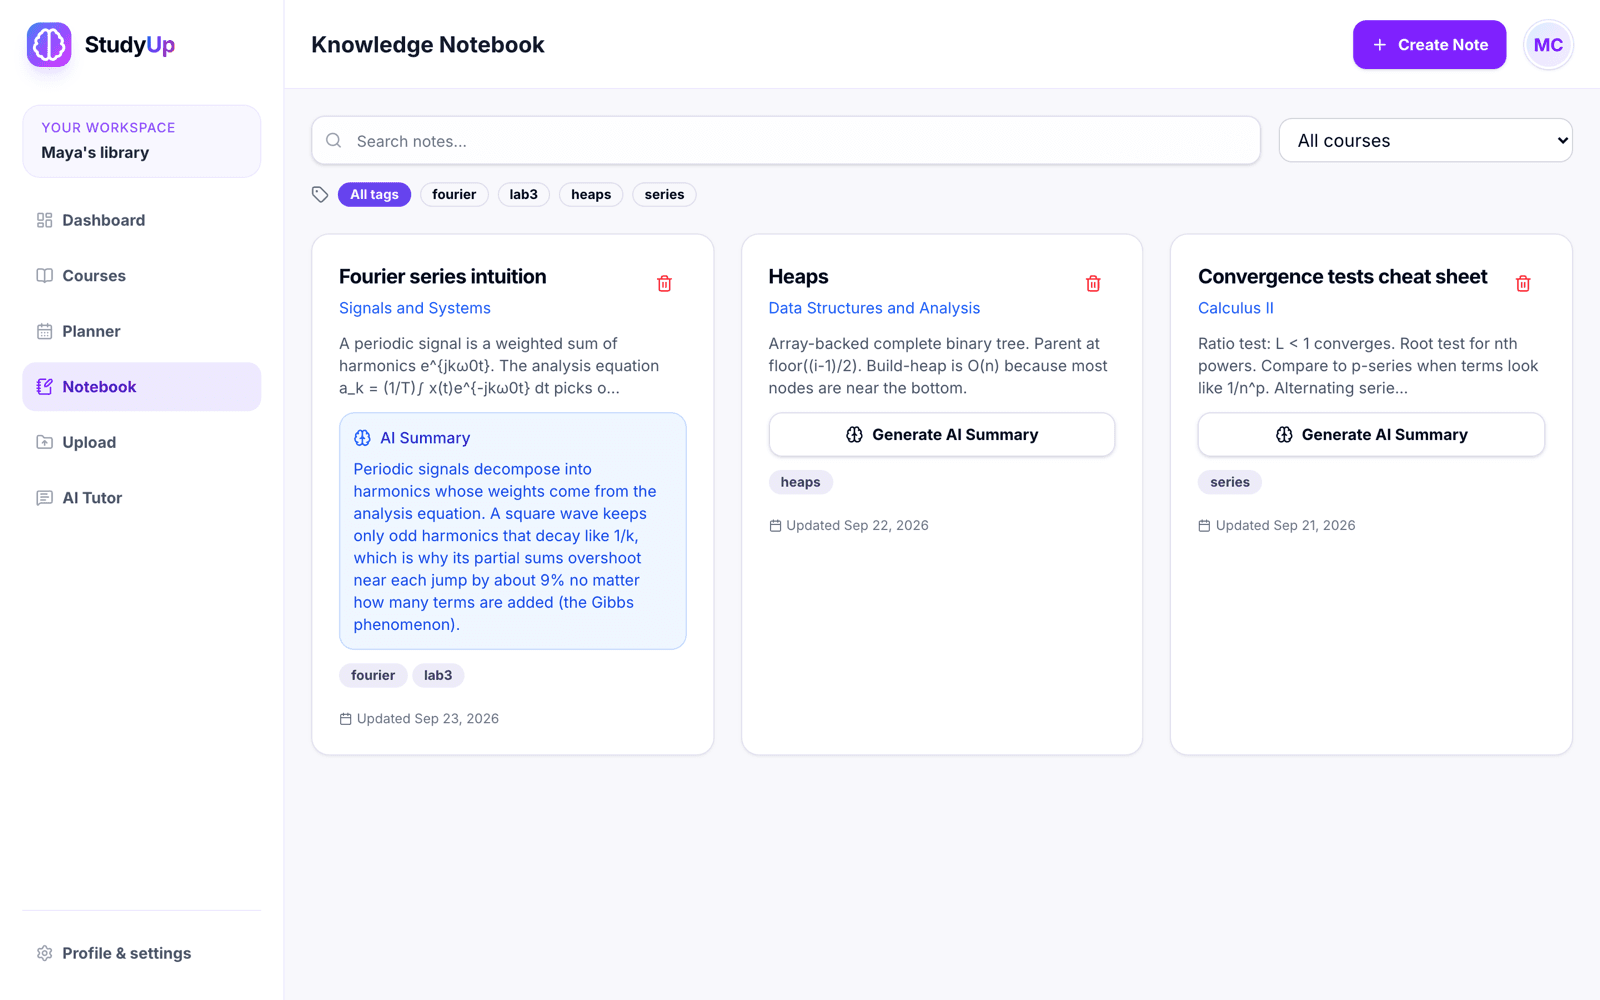Filter notes by fourier tag chip
Image resolution: width=1600 pixels, height=1000 pixels.
tap(454, 195)
